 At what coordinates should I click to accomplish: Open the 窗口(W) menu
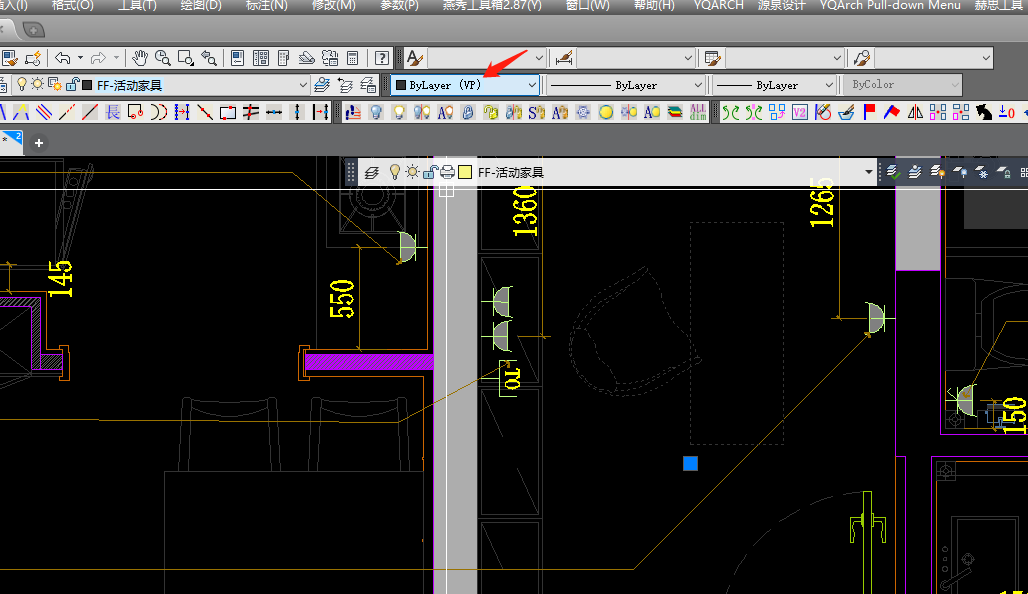pos(587,5)
